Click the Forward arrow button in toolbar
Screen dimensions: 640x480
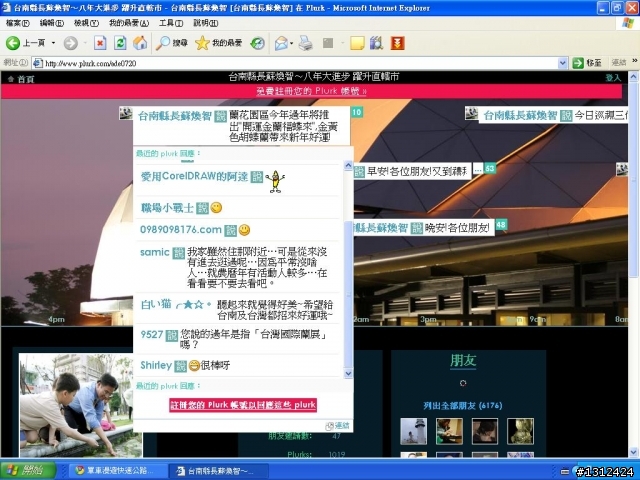pyautogui.click(x=70, y=43)
